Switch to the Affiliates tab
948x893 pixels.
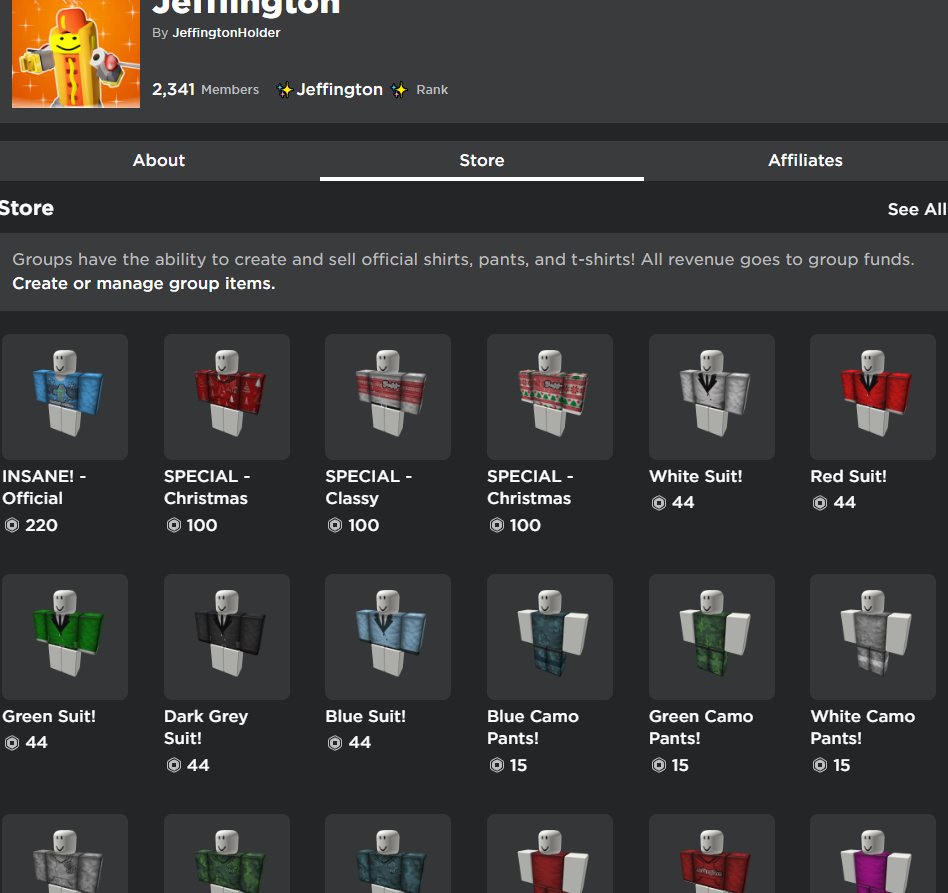(x=805, y=160)
